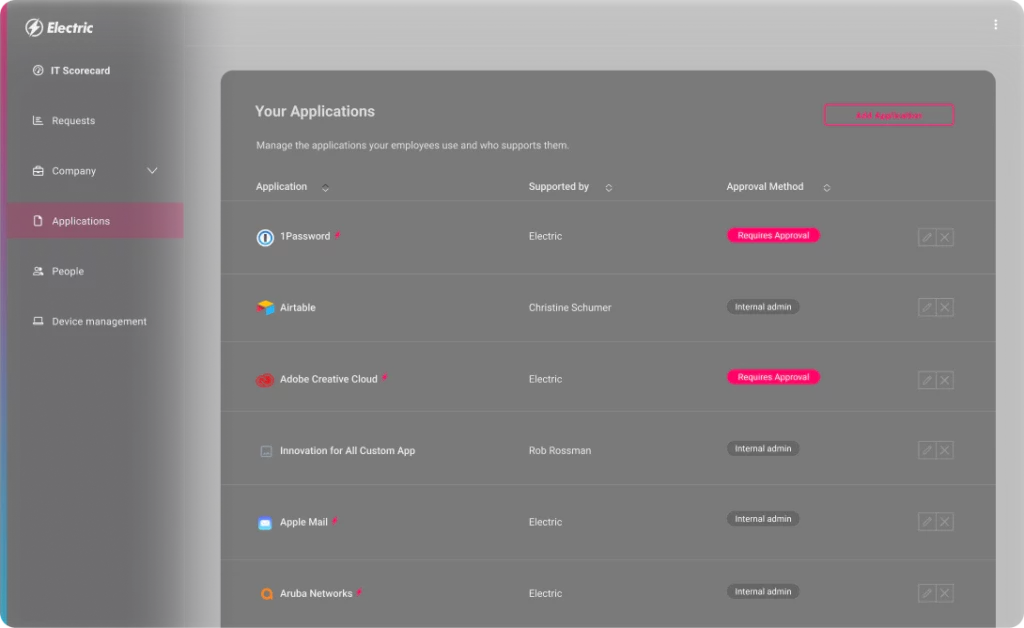
Task: Select Applications in the sidebar
Action: tap(80, 221)
